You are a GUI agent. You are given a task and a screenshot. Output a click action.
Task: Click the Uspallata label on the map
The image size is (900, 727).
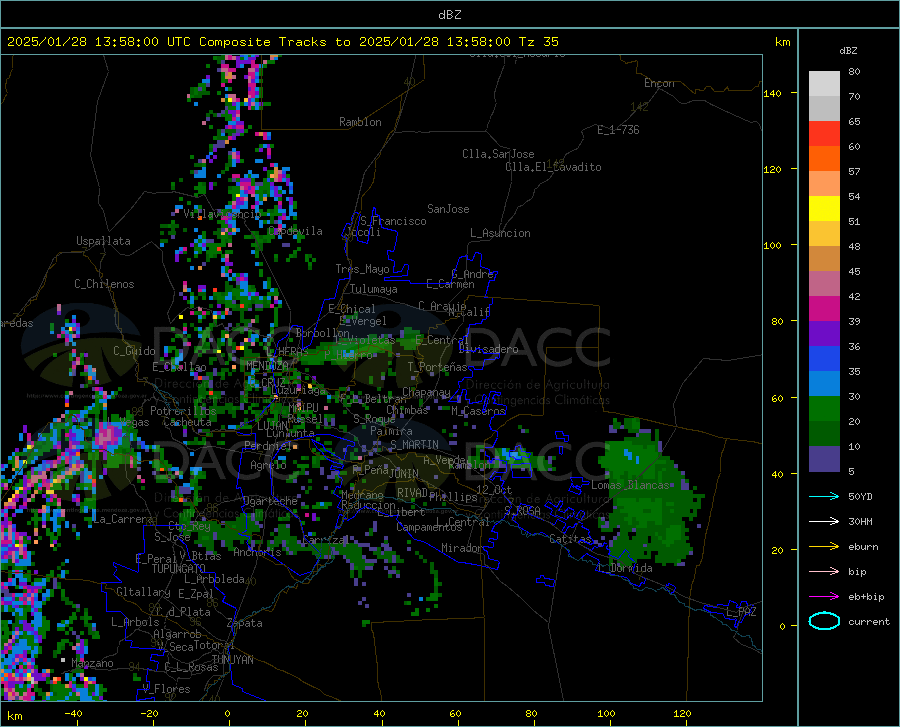click(x=103, y=241)
